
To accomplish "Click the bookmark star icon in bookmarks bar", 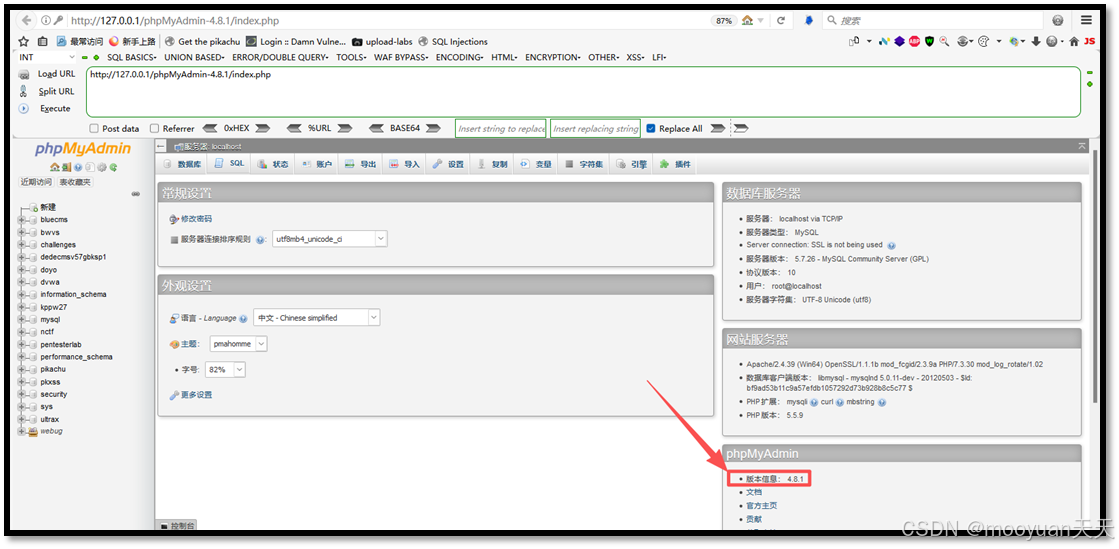I will pos(24,41).
